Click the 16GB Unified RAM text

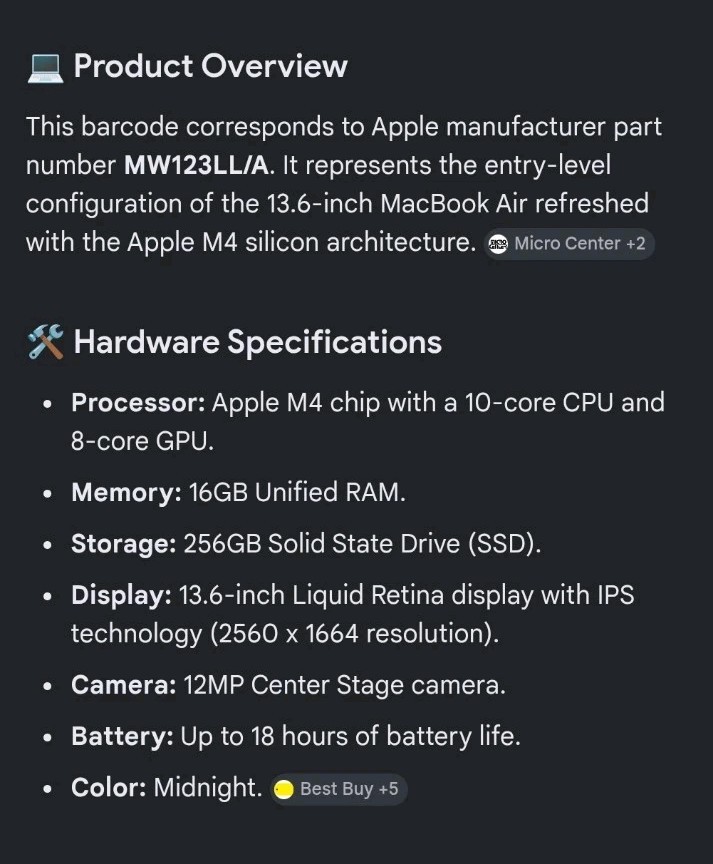[x=297, y=493]
